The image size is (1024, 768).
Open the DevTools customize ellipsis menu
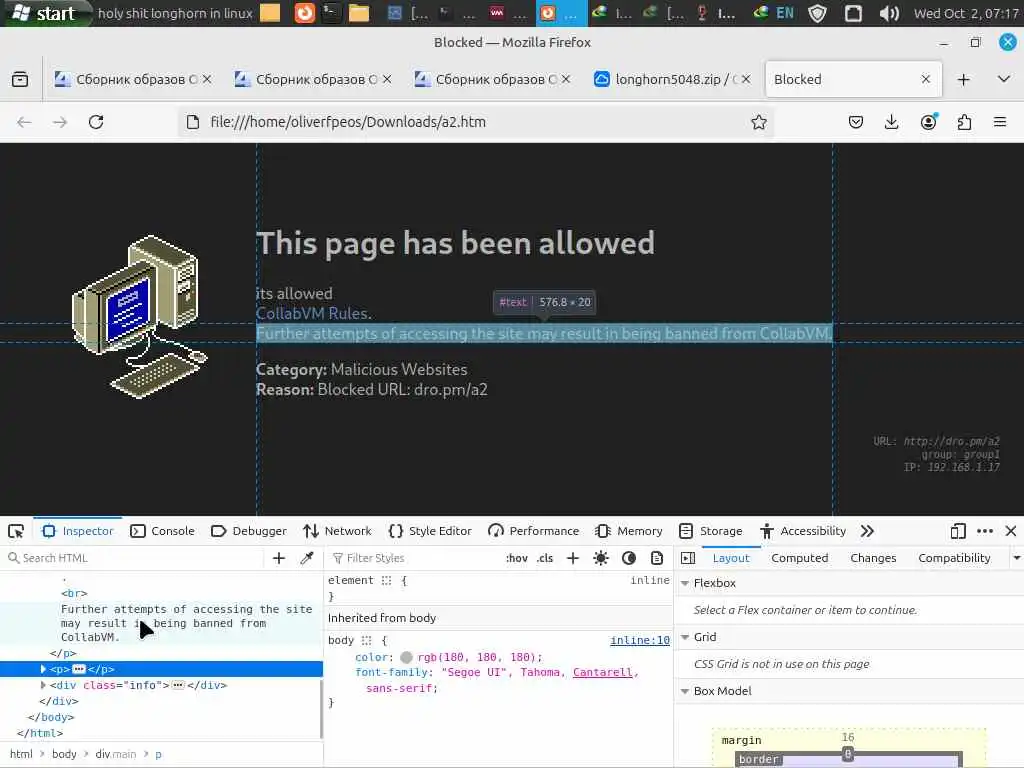(985, 531)
